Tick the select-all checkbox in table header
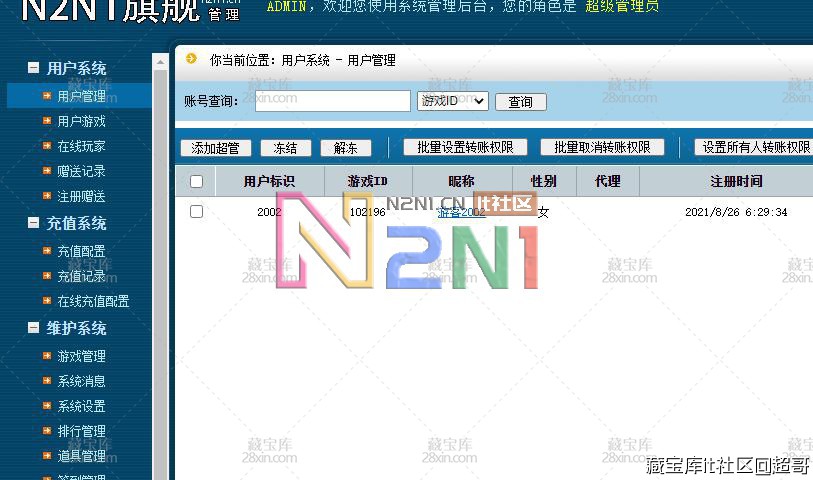Viewport: 813px width, 480px height. tap(196, 181)
